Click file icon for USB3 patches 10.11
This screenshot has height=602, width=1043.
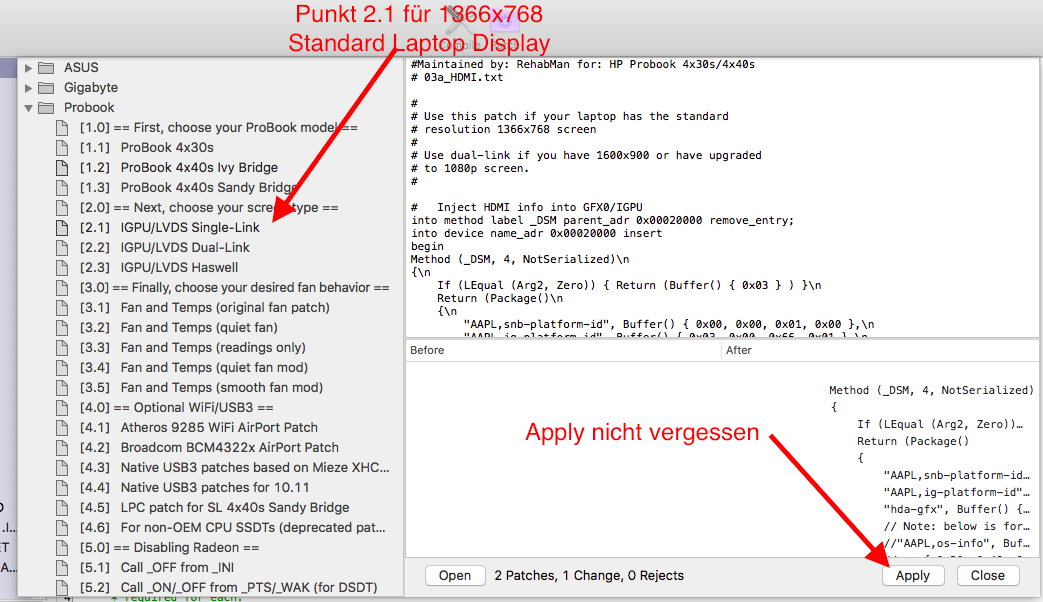62,487
